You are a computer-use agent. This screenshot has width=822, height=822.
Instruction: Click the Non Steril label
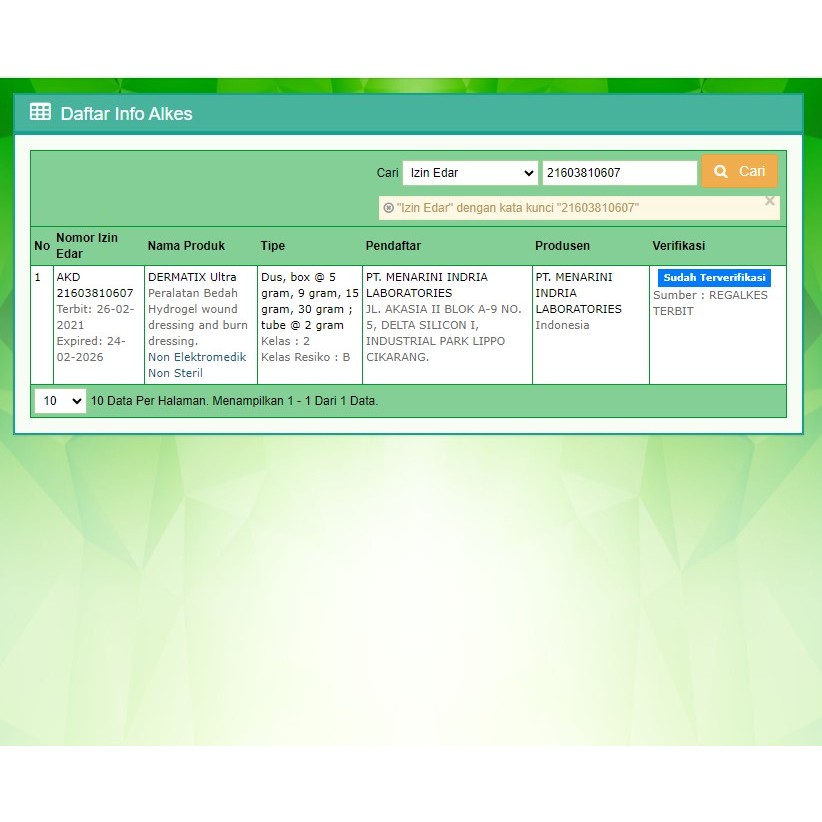[175, 373]
